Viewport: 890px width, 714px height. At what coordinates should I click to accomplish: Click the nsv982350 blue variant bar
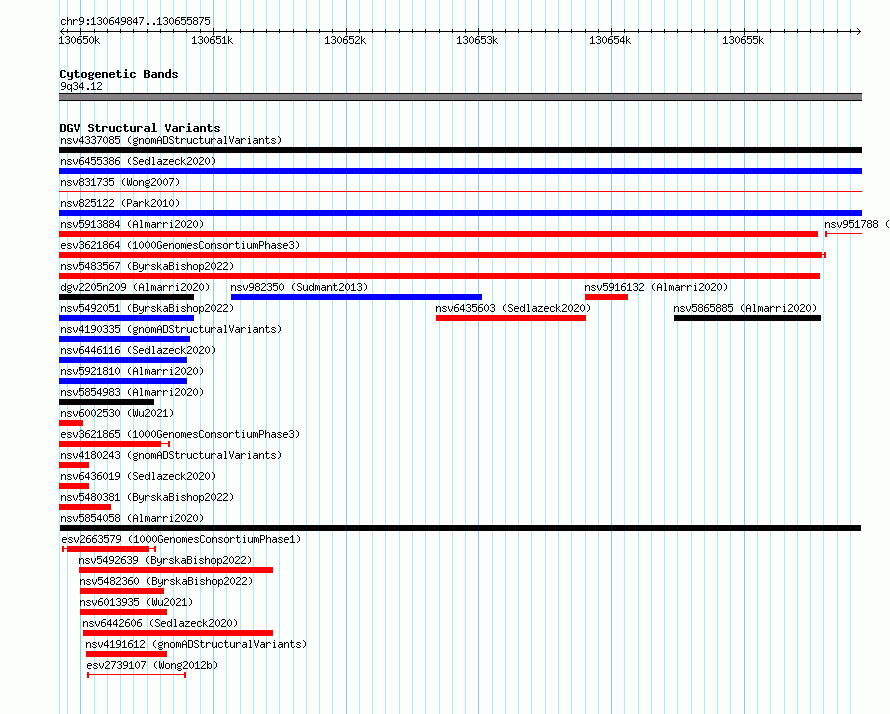click(356, 297)
